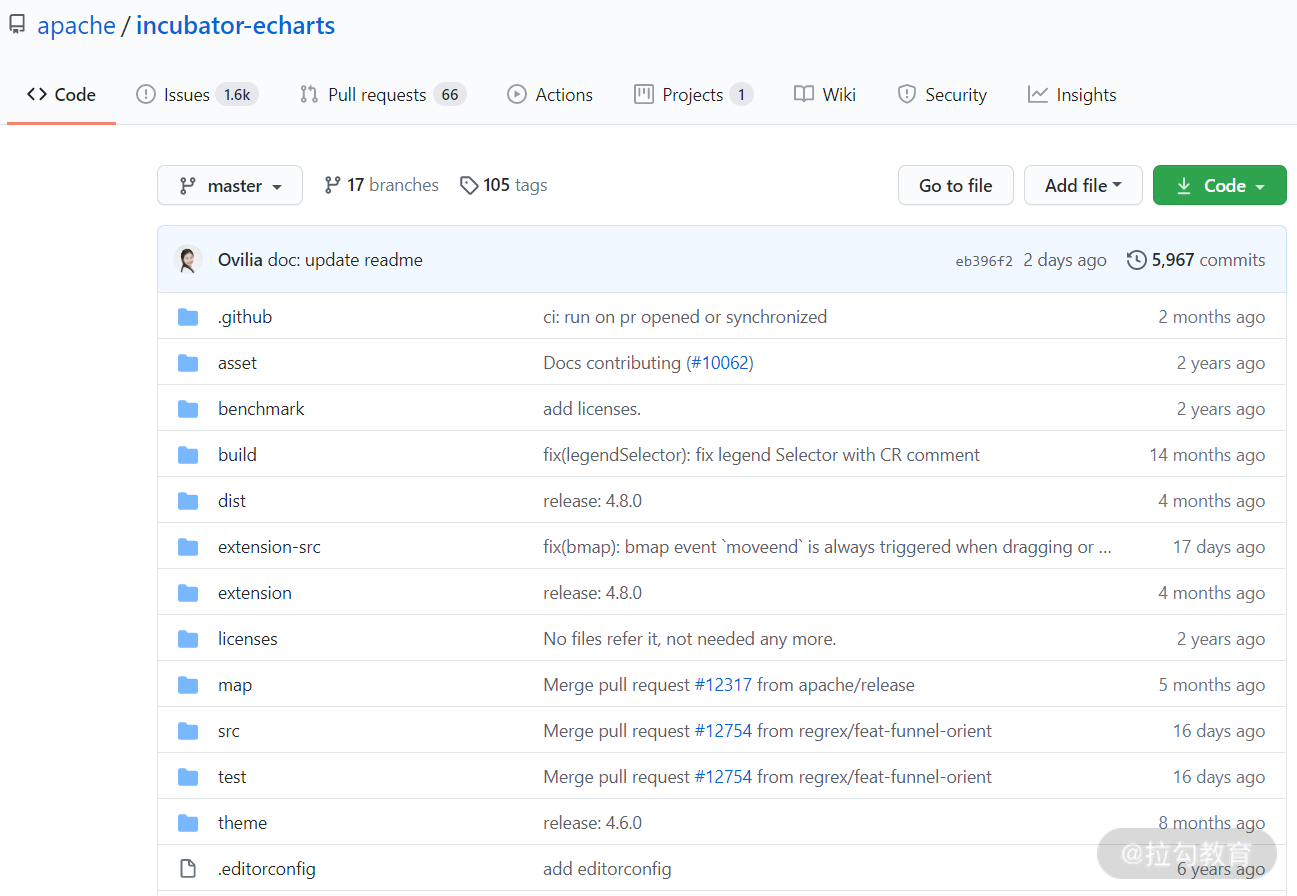This screenshot has width=1297, height=896.
Task: Click the Go to file button
Action: pyautogui.click(x=956, y=185)
